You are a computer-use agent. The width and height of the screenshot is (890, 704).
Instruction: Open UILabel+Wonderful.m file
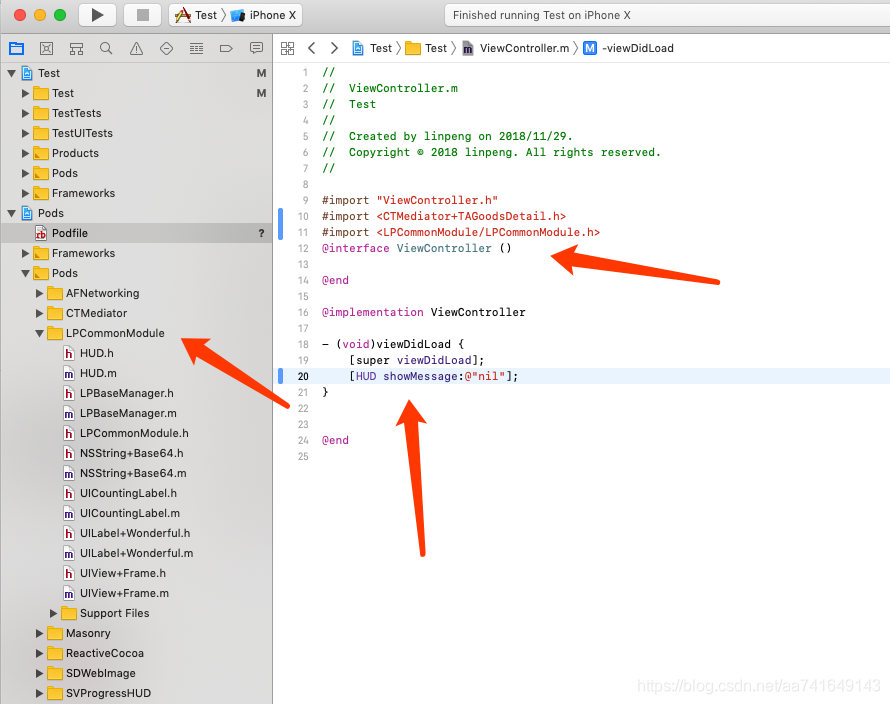136,553
